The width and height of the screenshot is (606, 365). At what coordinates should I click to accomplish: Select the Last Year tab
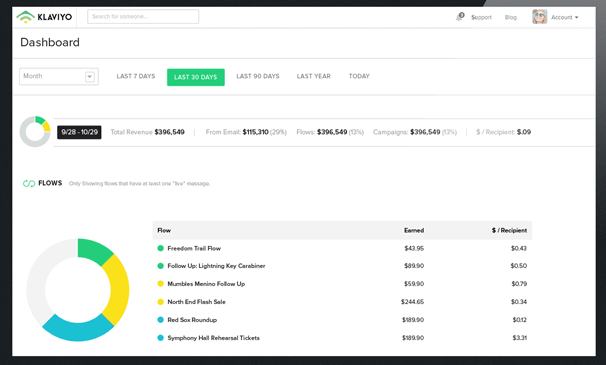point(313,76)
